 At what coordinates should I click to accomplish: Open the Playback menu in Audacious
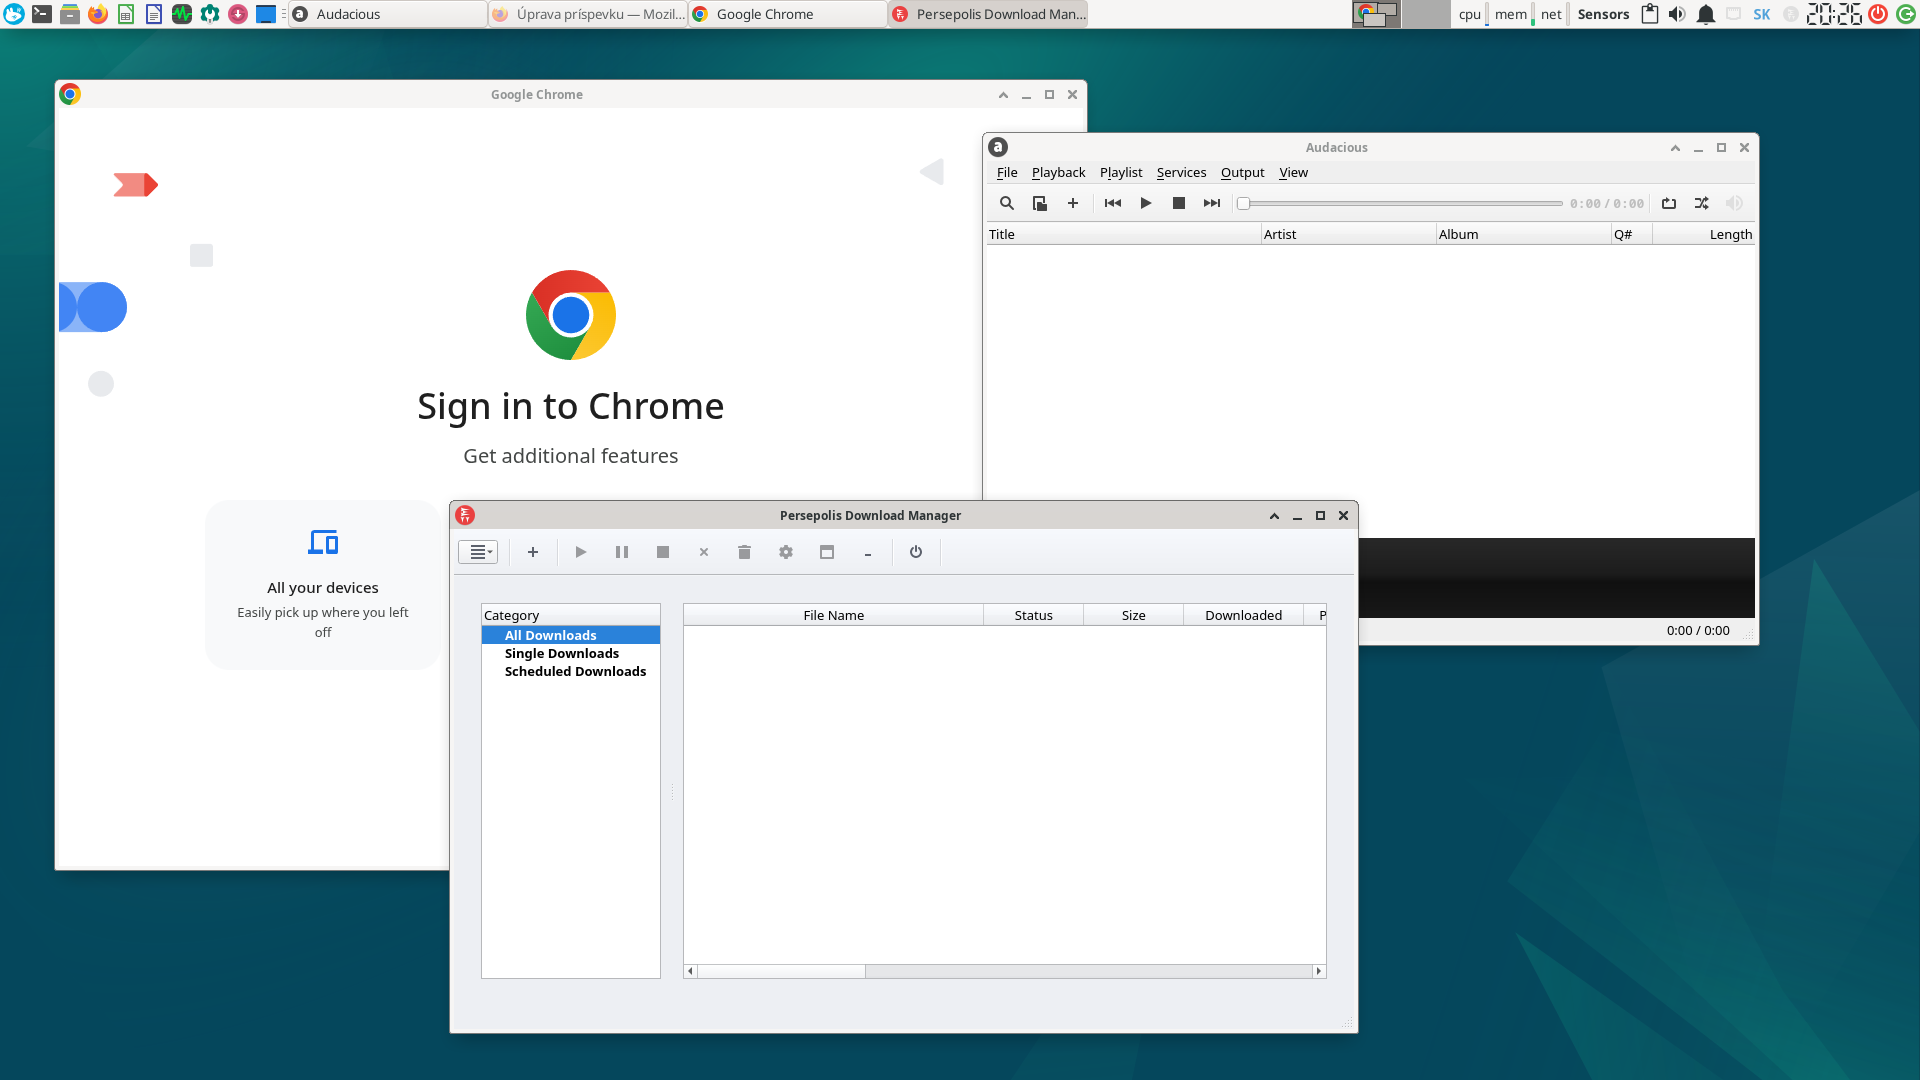click(x=1058, y=172)
